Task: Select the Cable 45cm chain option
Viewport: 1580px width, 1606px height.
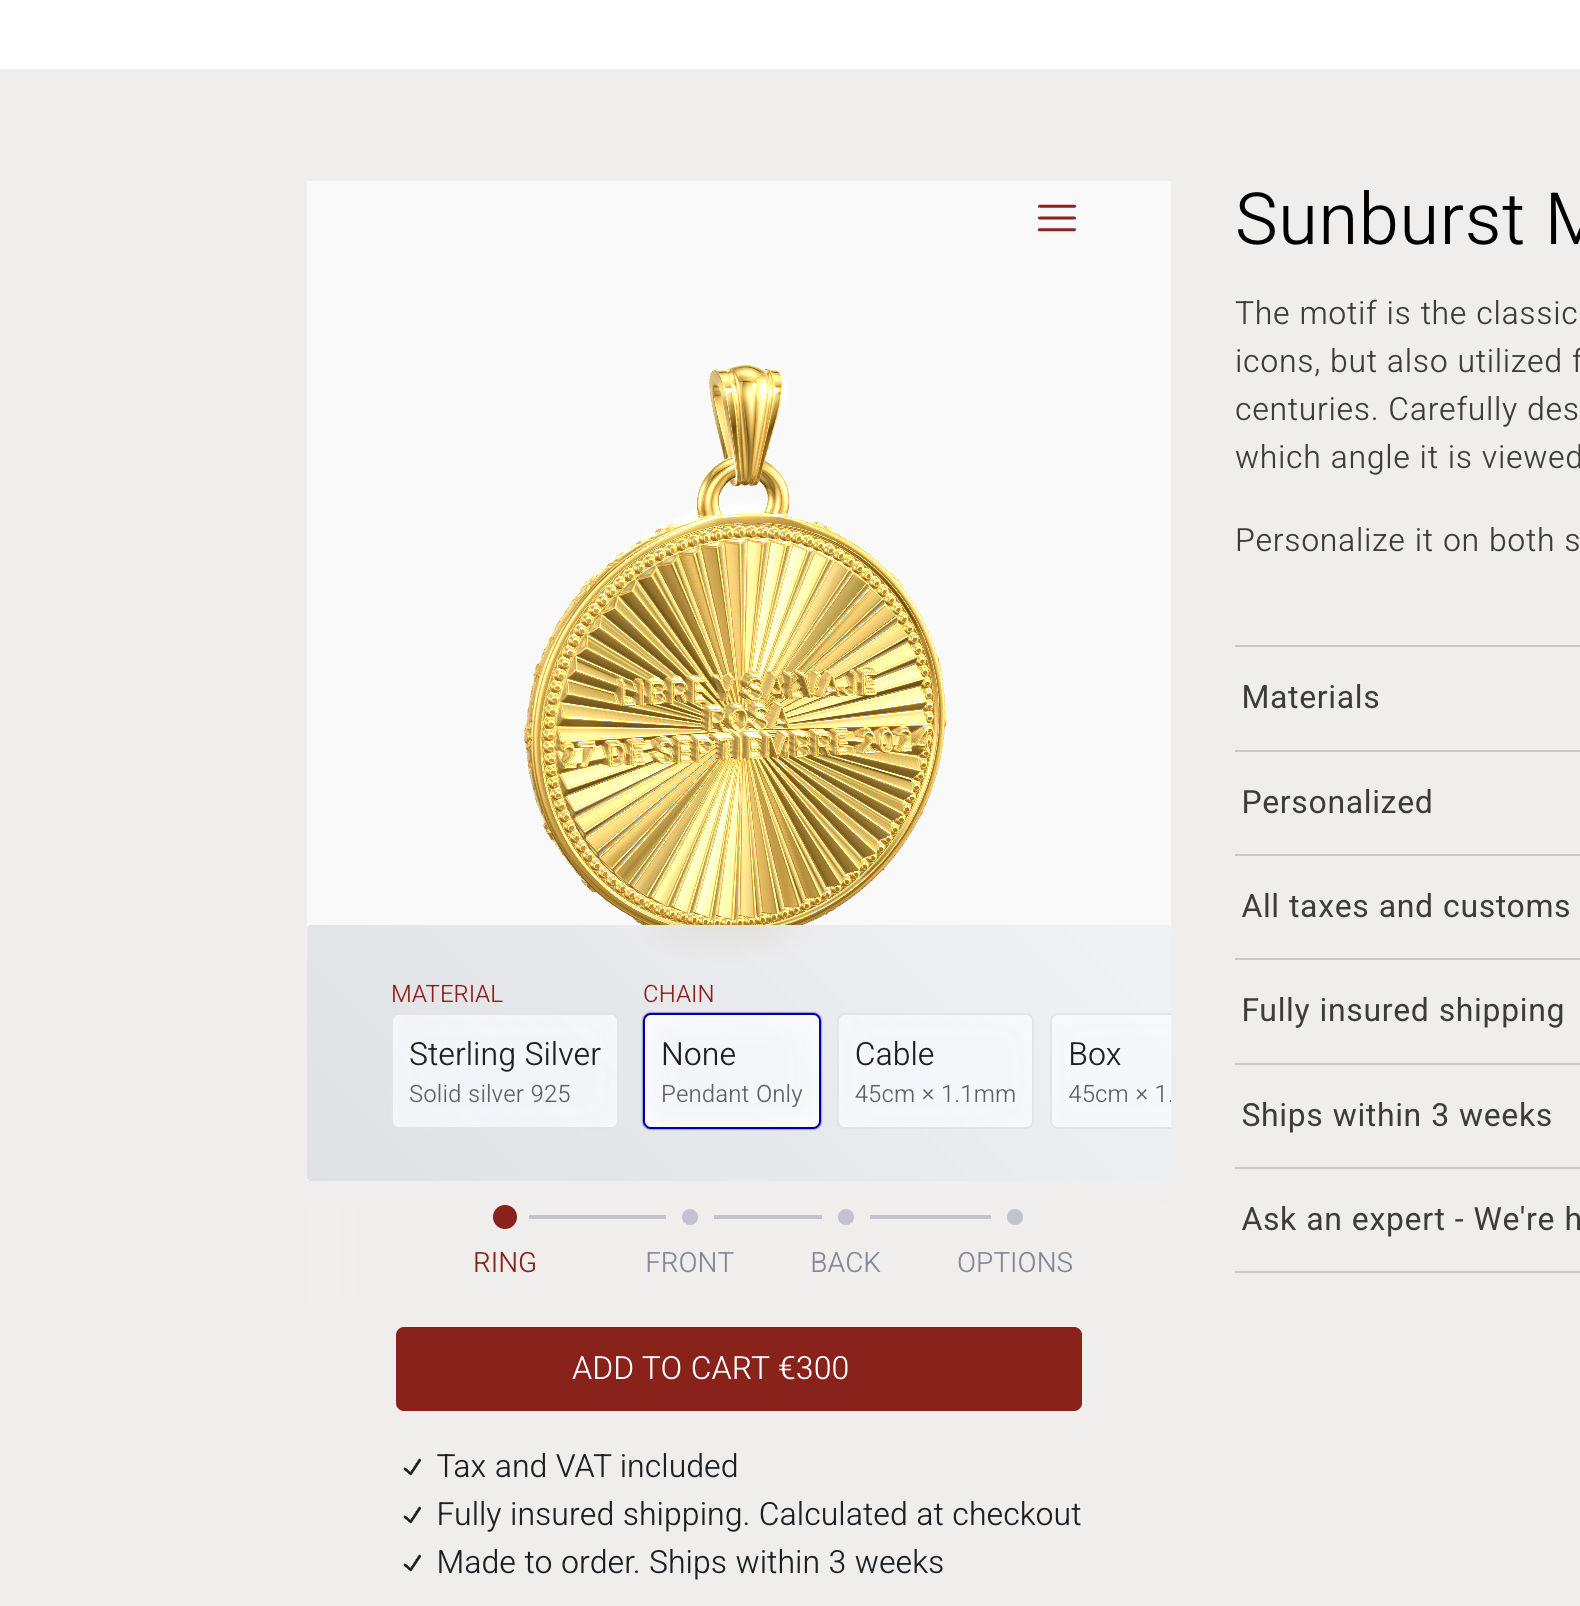Action: (x=934, y=1071)
